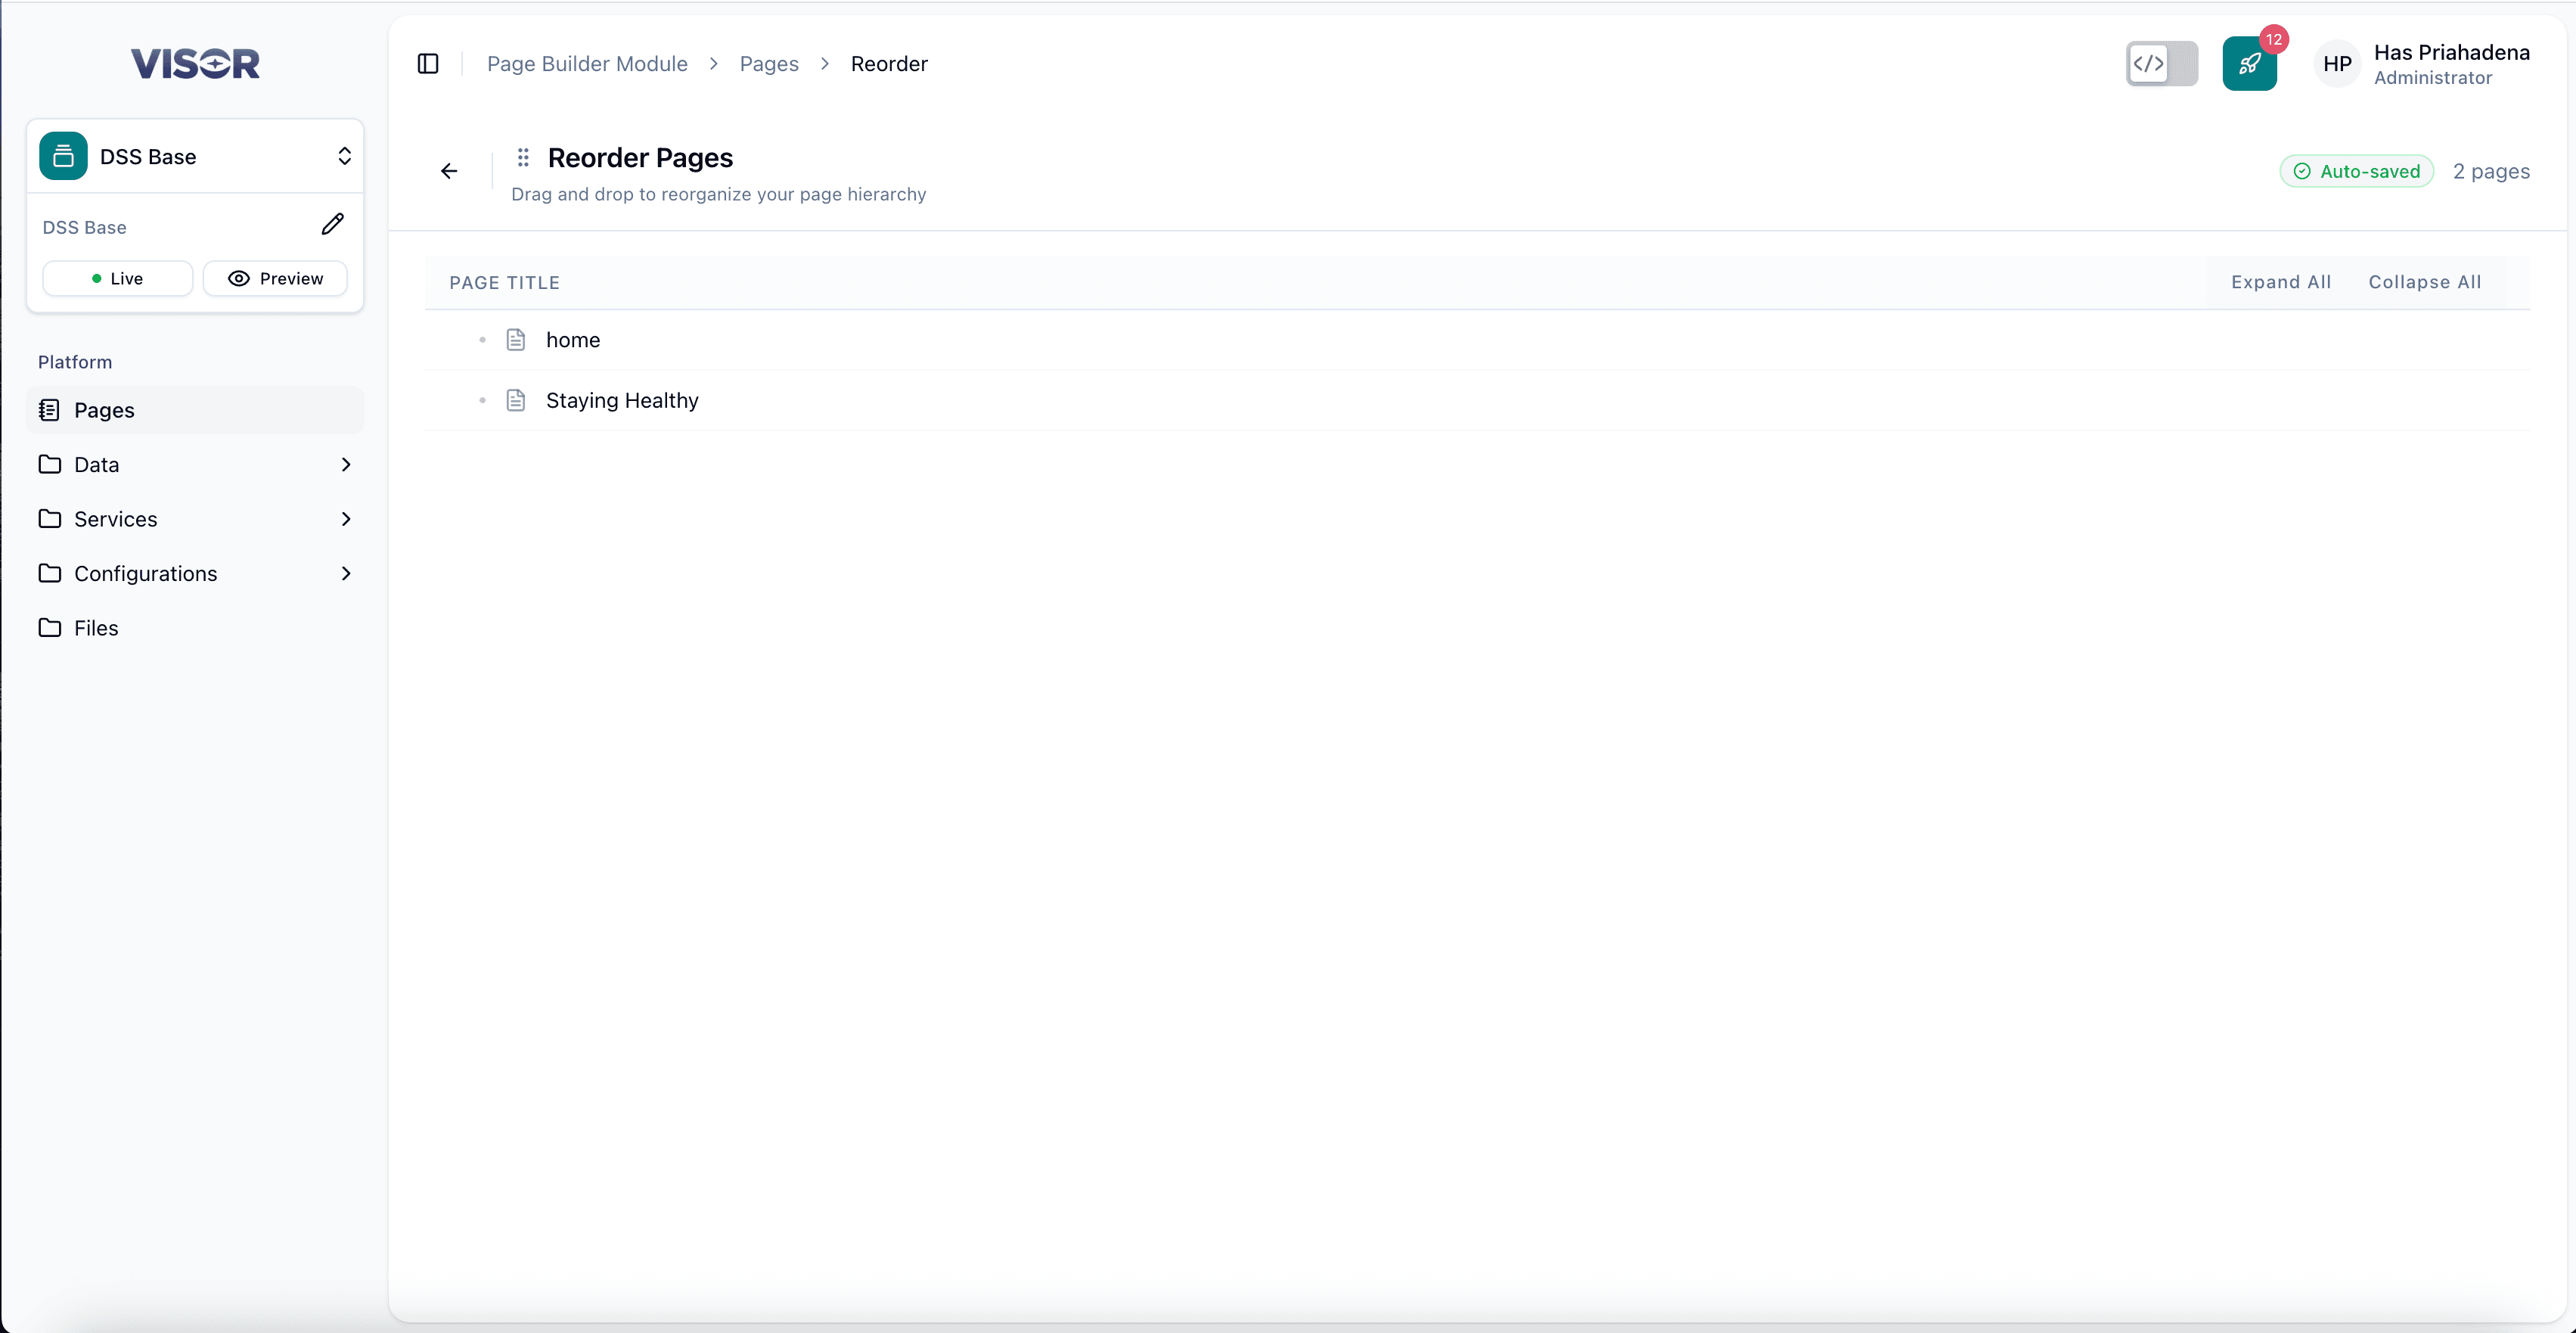The height and width of the screenshot is (1333, 2576).
Task: Grab the drag handle beside Reorder Pages title
Action: click(524, 157)
